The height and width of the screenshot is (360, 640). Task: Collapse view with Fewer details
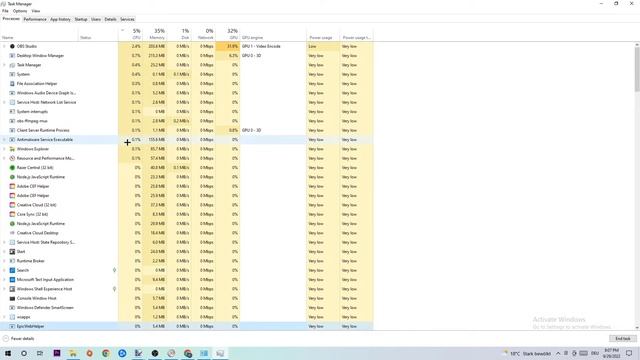(x=18, y=339)
